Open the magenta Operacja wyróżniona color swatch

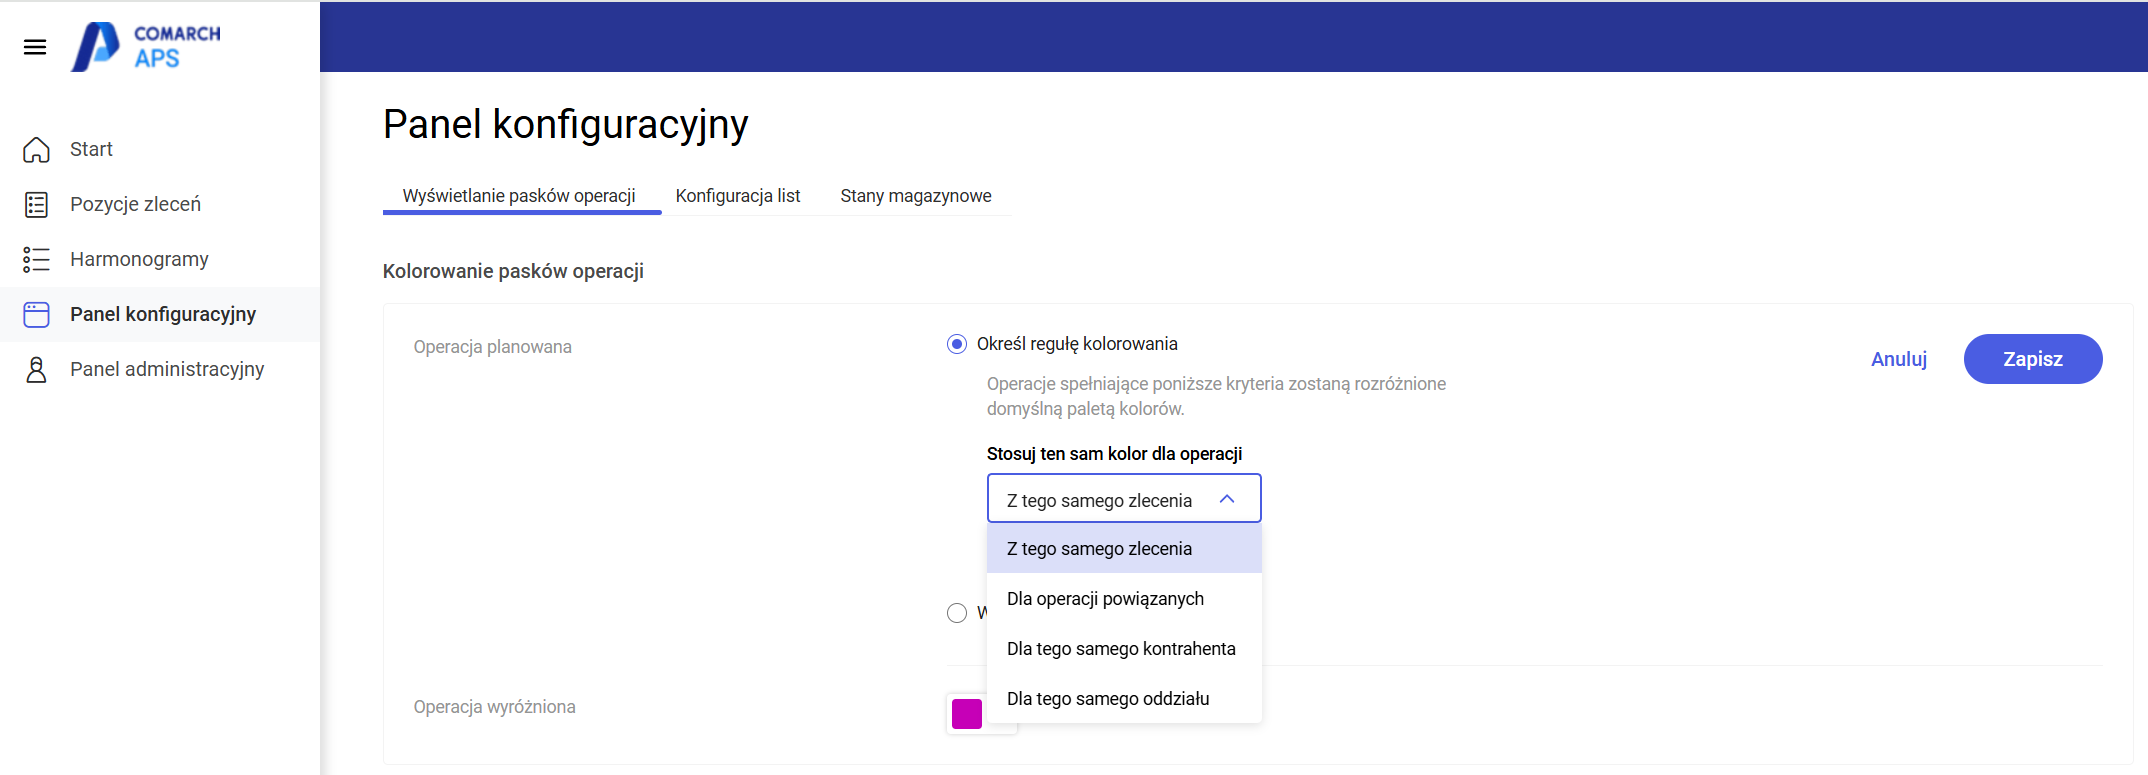[967, 714]
